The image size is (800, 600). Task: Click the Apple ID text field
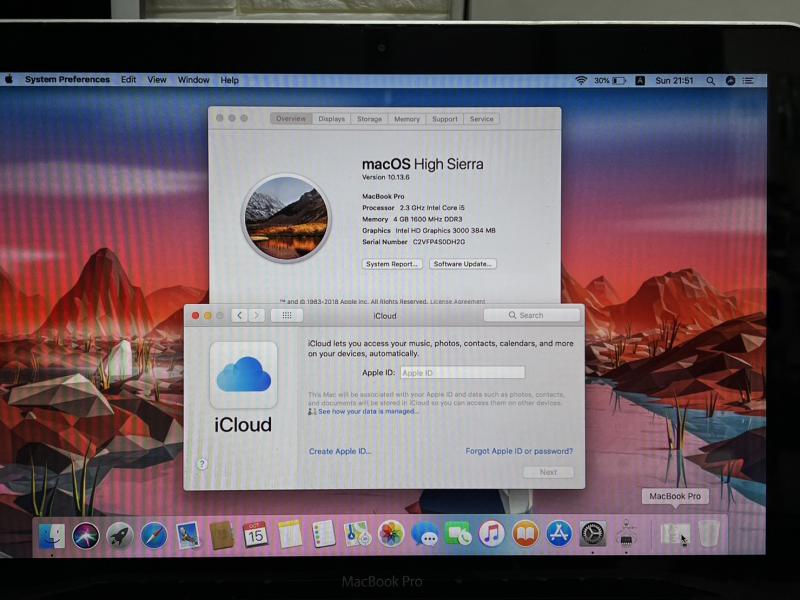click(x=462, y=372)
